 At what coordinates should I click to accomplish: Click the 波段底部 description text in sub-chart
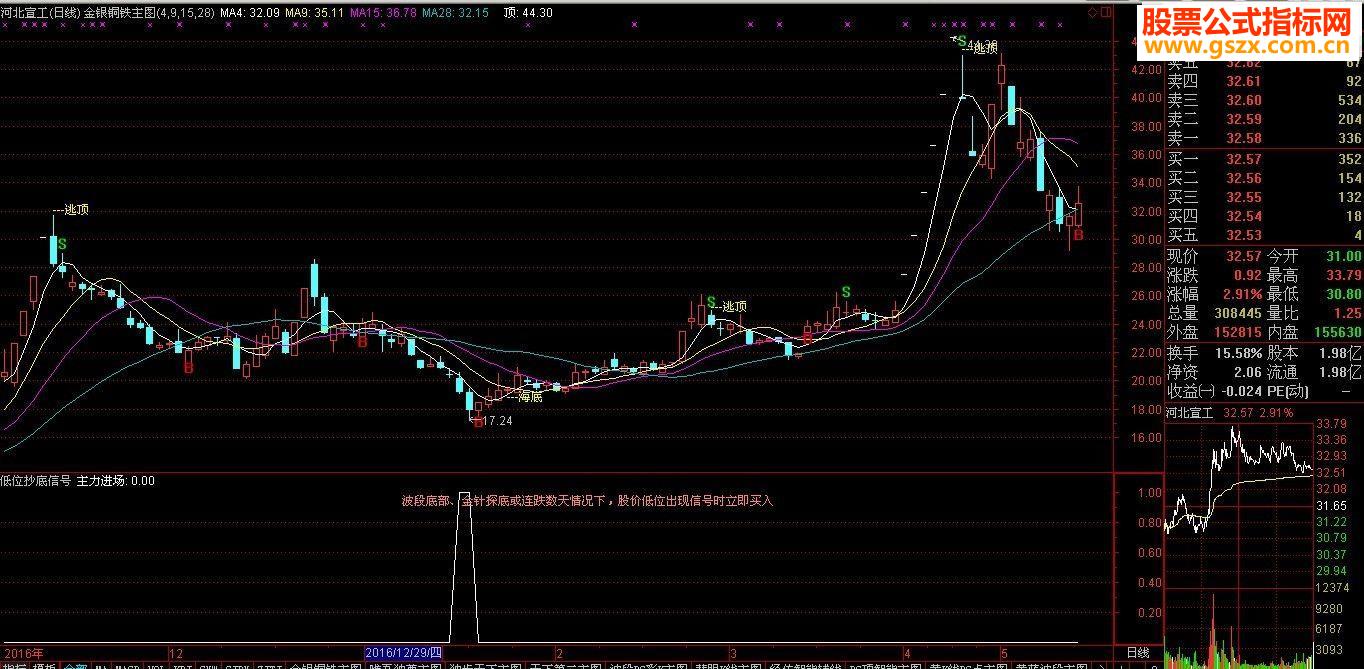click(587, 500)
